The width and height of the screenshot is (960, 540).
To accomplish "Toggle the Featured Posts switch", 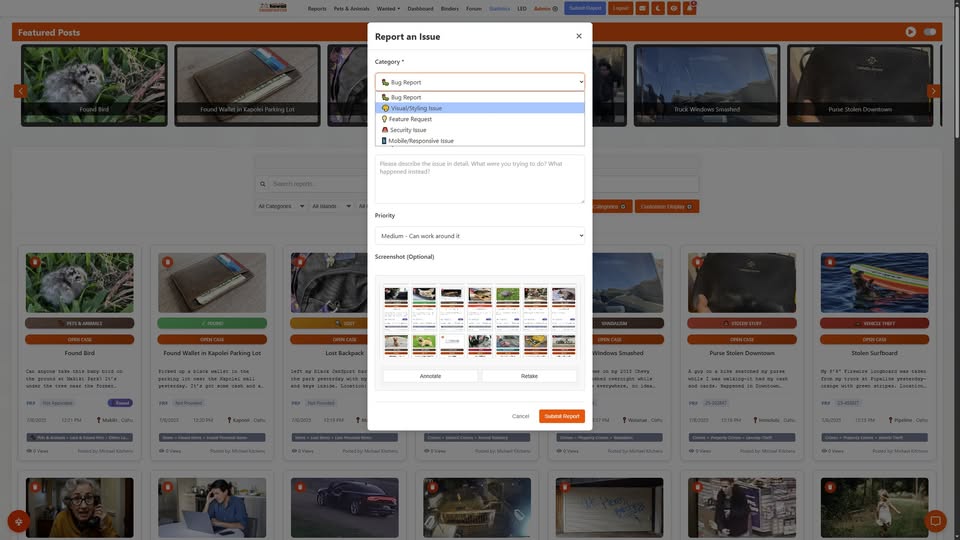I will pos(929,32).
